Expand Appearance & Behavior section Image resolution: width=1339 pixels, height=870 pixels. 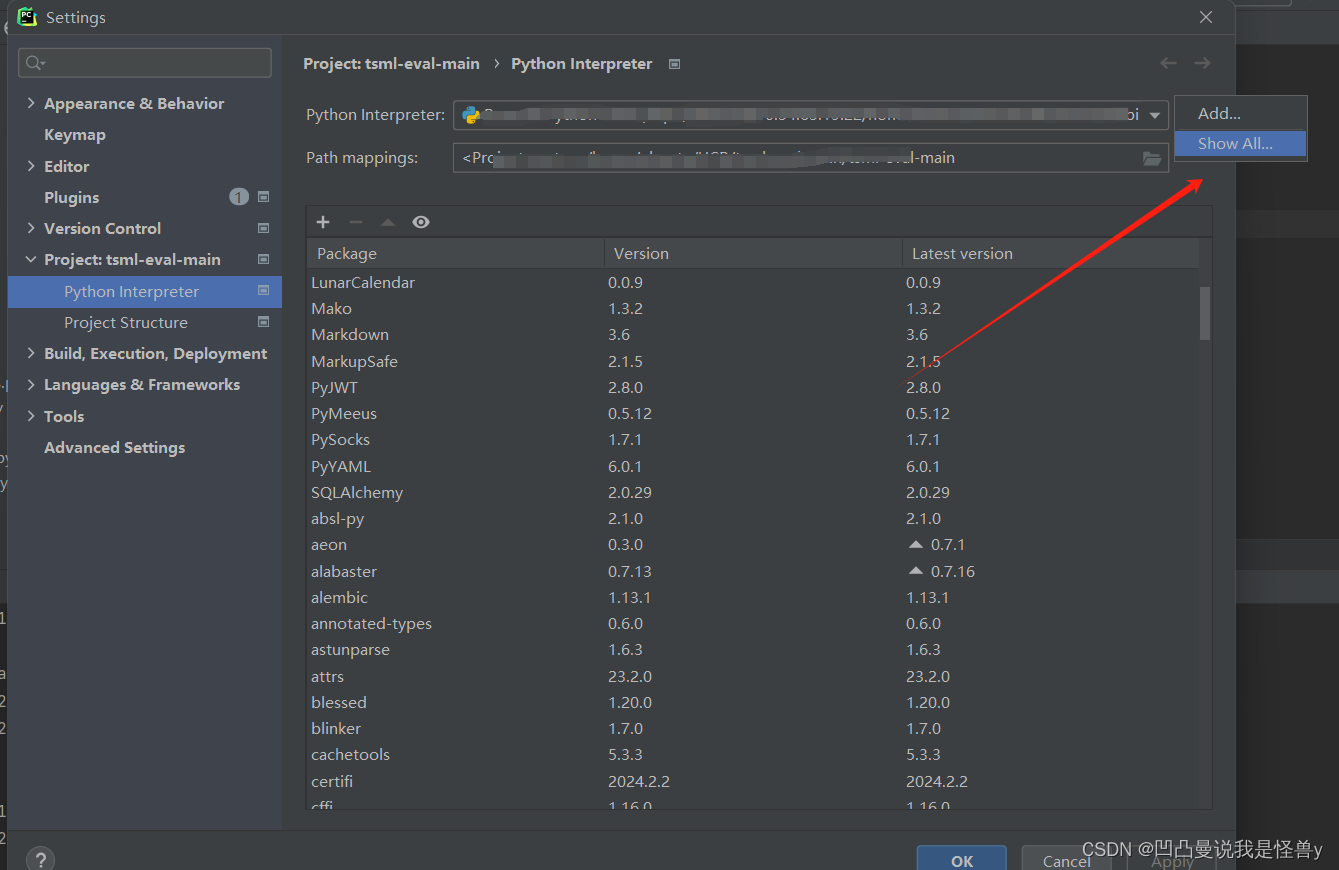coord(31,103)
